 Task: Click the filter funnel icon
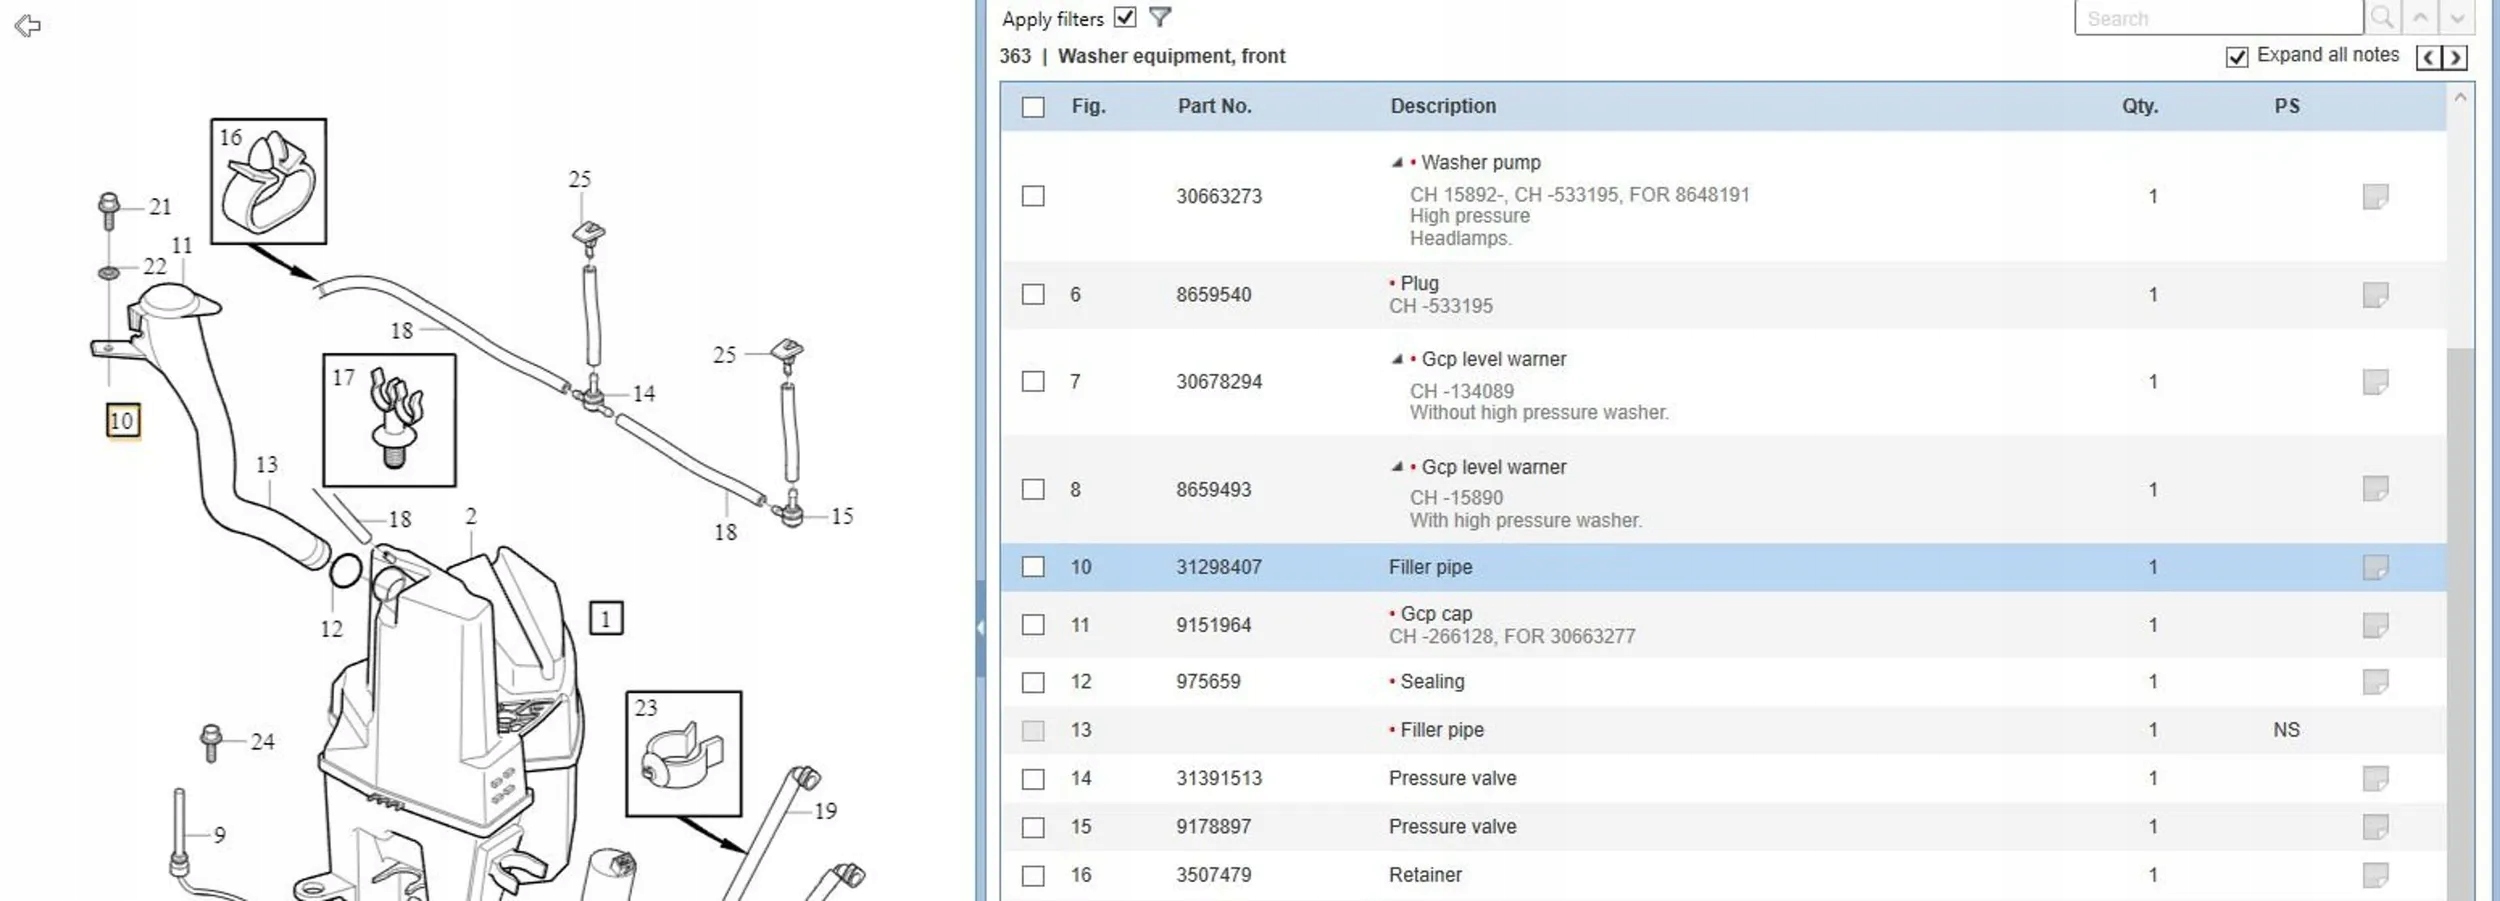point(1160,17)
